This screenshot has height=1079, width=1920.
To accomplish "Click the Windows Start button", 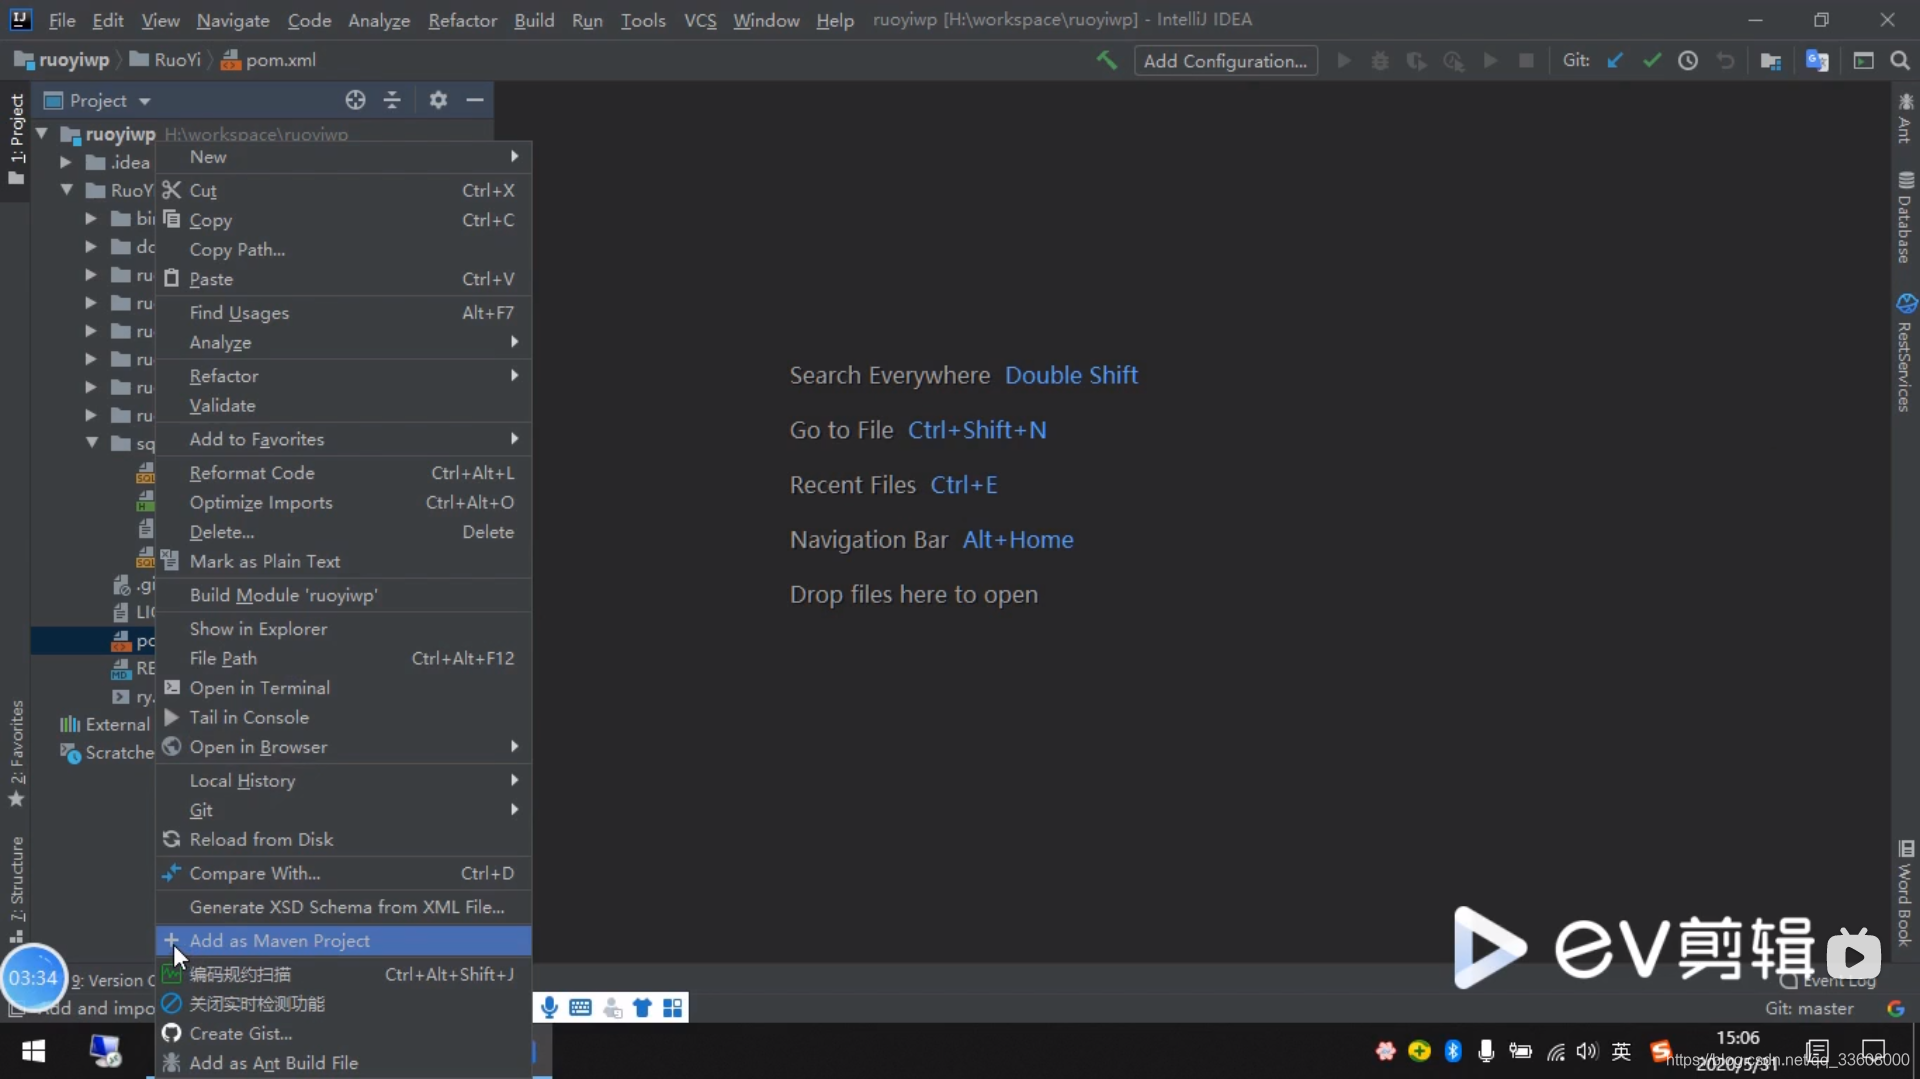I will [33, 1051].
